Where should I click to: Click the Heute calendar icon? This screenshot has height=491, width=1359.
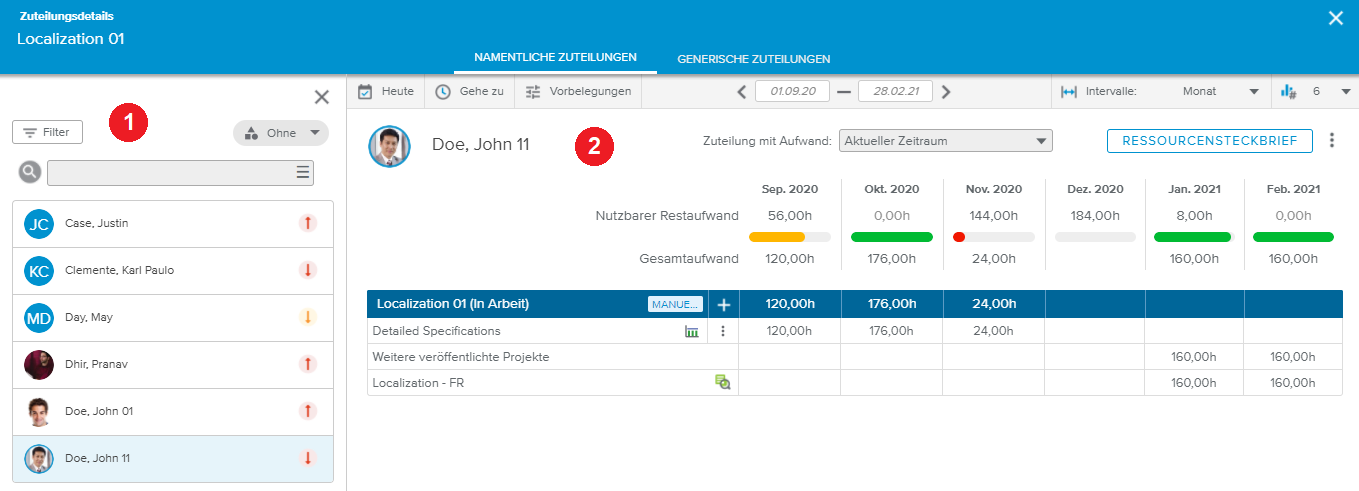click(366, 91)
